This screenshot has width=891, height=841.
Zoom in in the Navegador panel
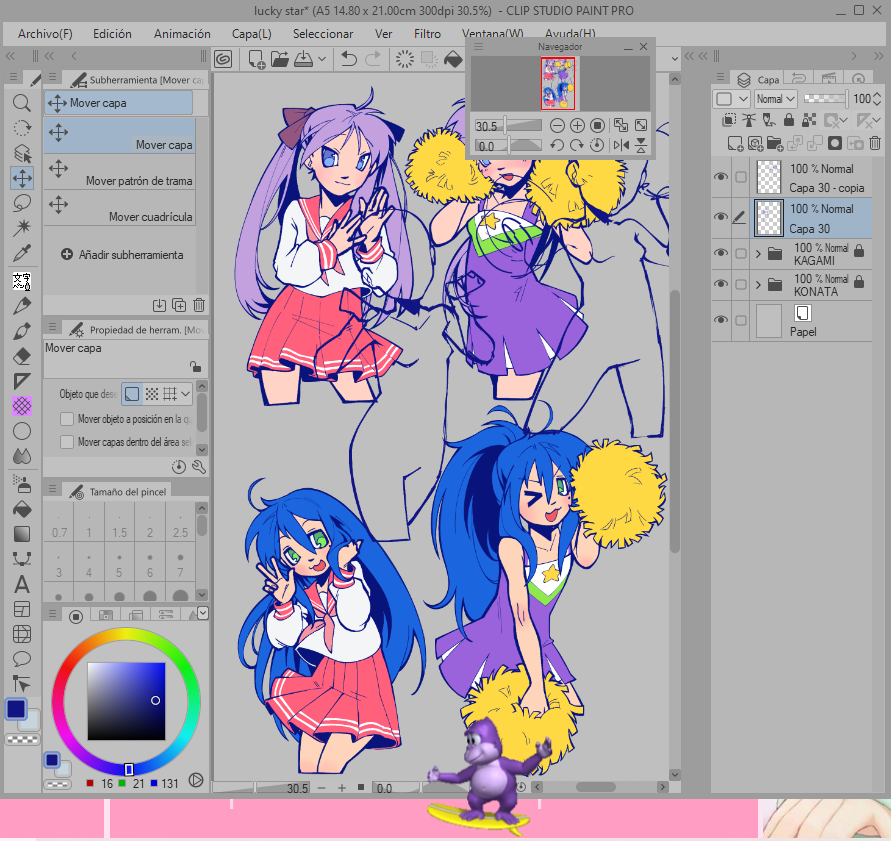pos(577,126)
